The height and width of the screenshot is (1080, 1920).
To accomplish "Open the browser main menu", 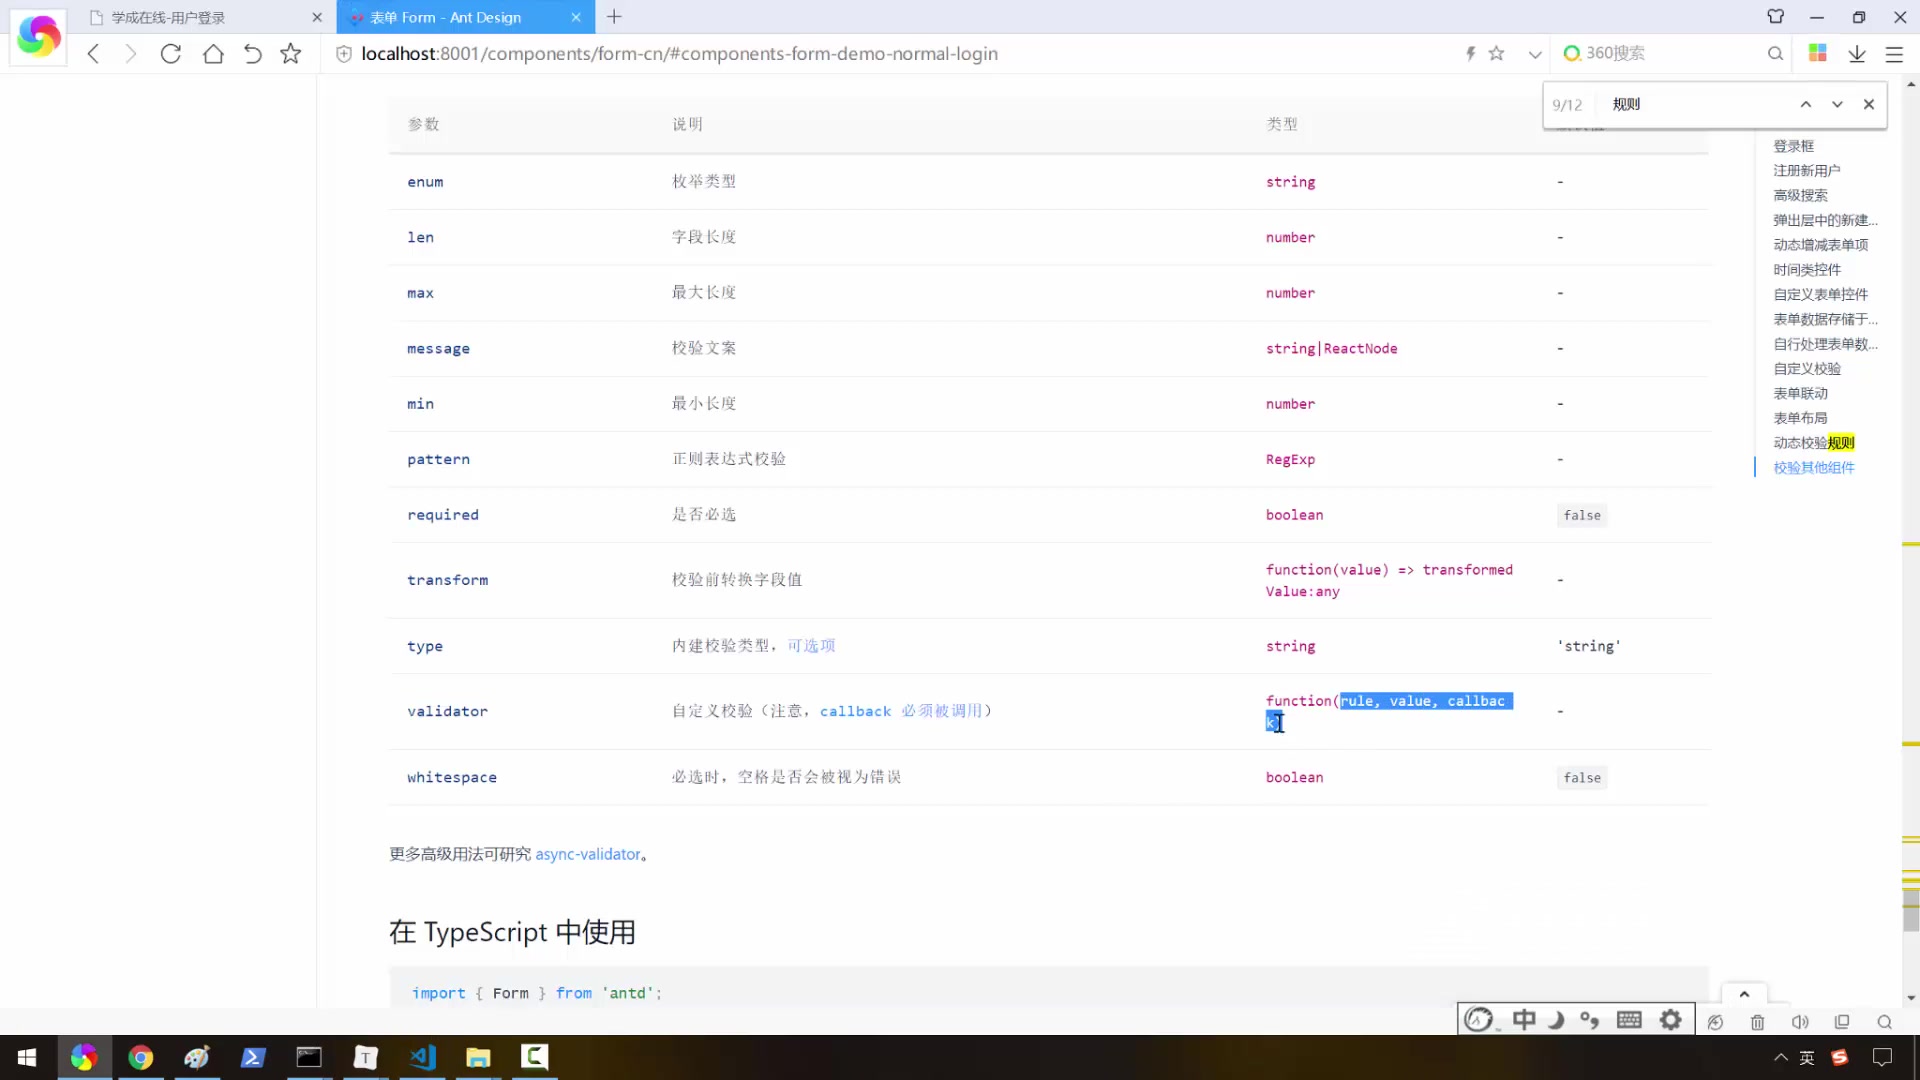I will coord(1894,54).
